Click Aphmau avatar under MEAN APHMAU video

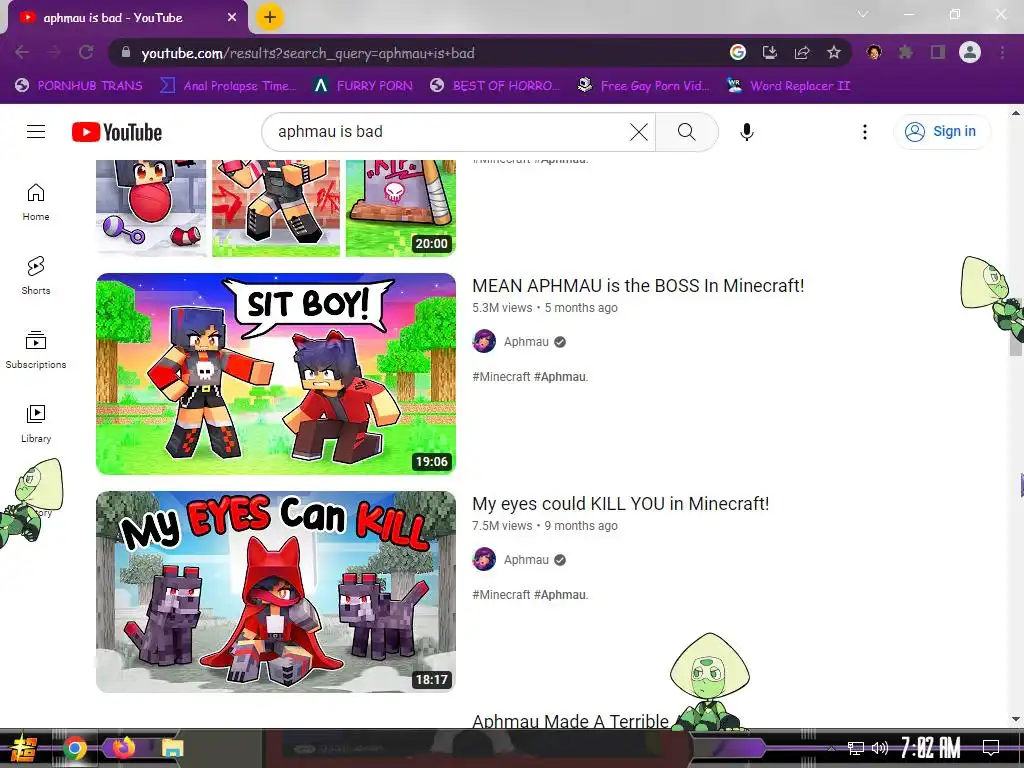(x=484, y=342)
